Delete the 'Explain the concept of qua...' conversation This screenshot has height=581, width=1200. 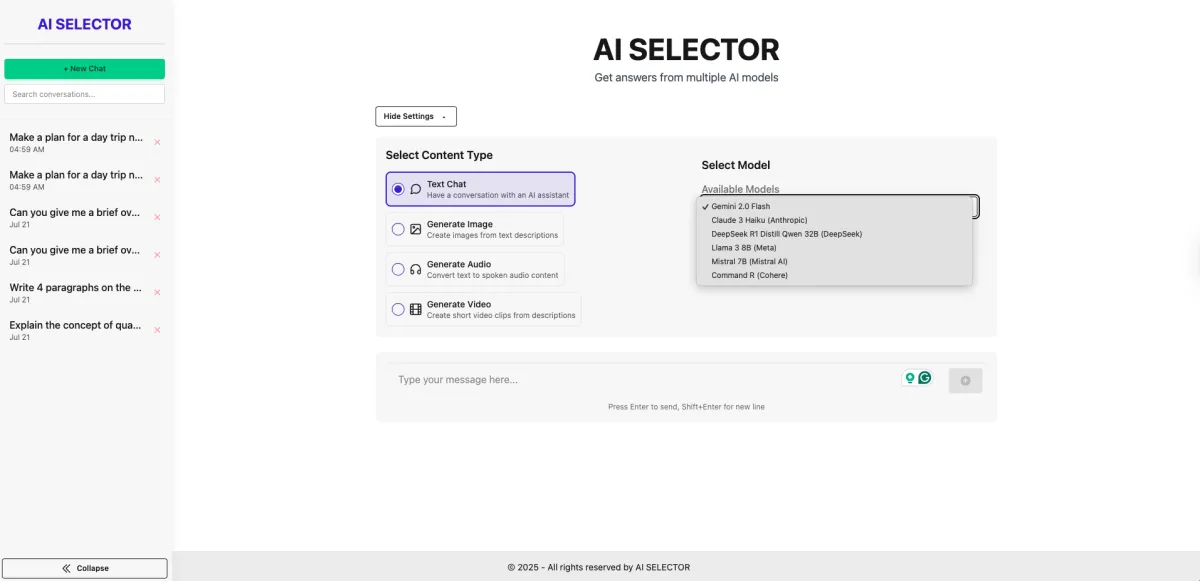[157, 330]
